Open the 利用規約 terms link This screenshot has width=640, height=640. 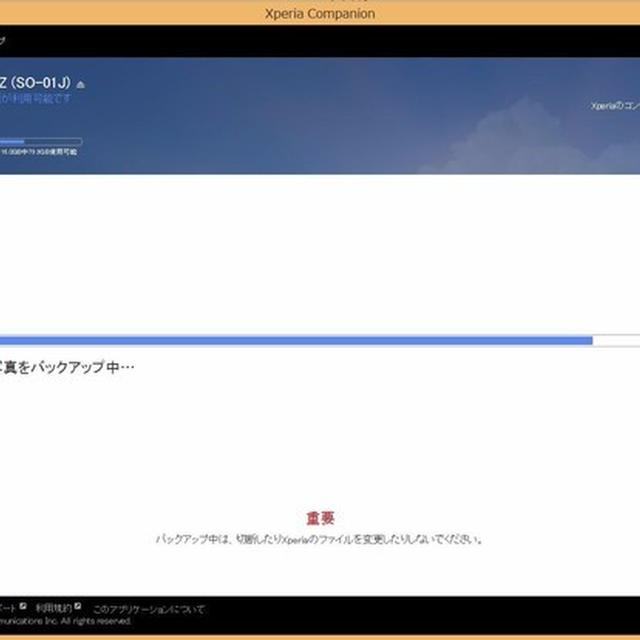(53, 608)
